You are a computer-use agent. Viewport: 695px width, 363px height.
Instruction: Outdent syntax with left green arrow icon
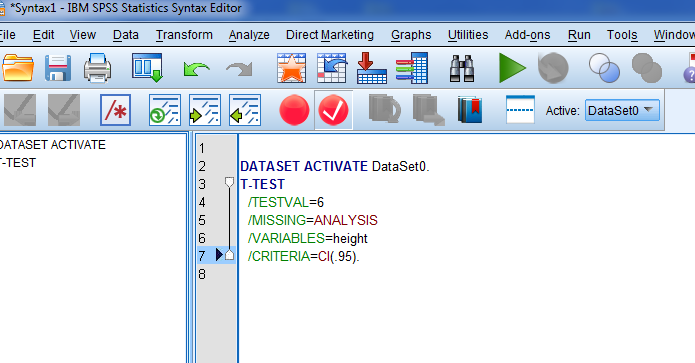[x=245, y=109]
